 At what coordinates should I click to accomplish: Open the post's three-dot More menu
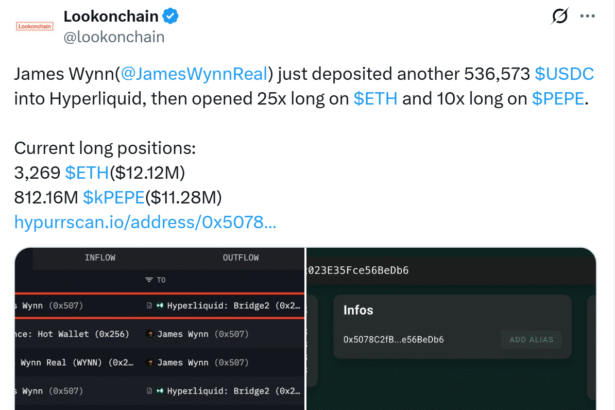593,17
